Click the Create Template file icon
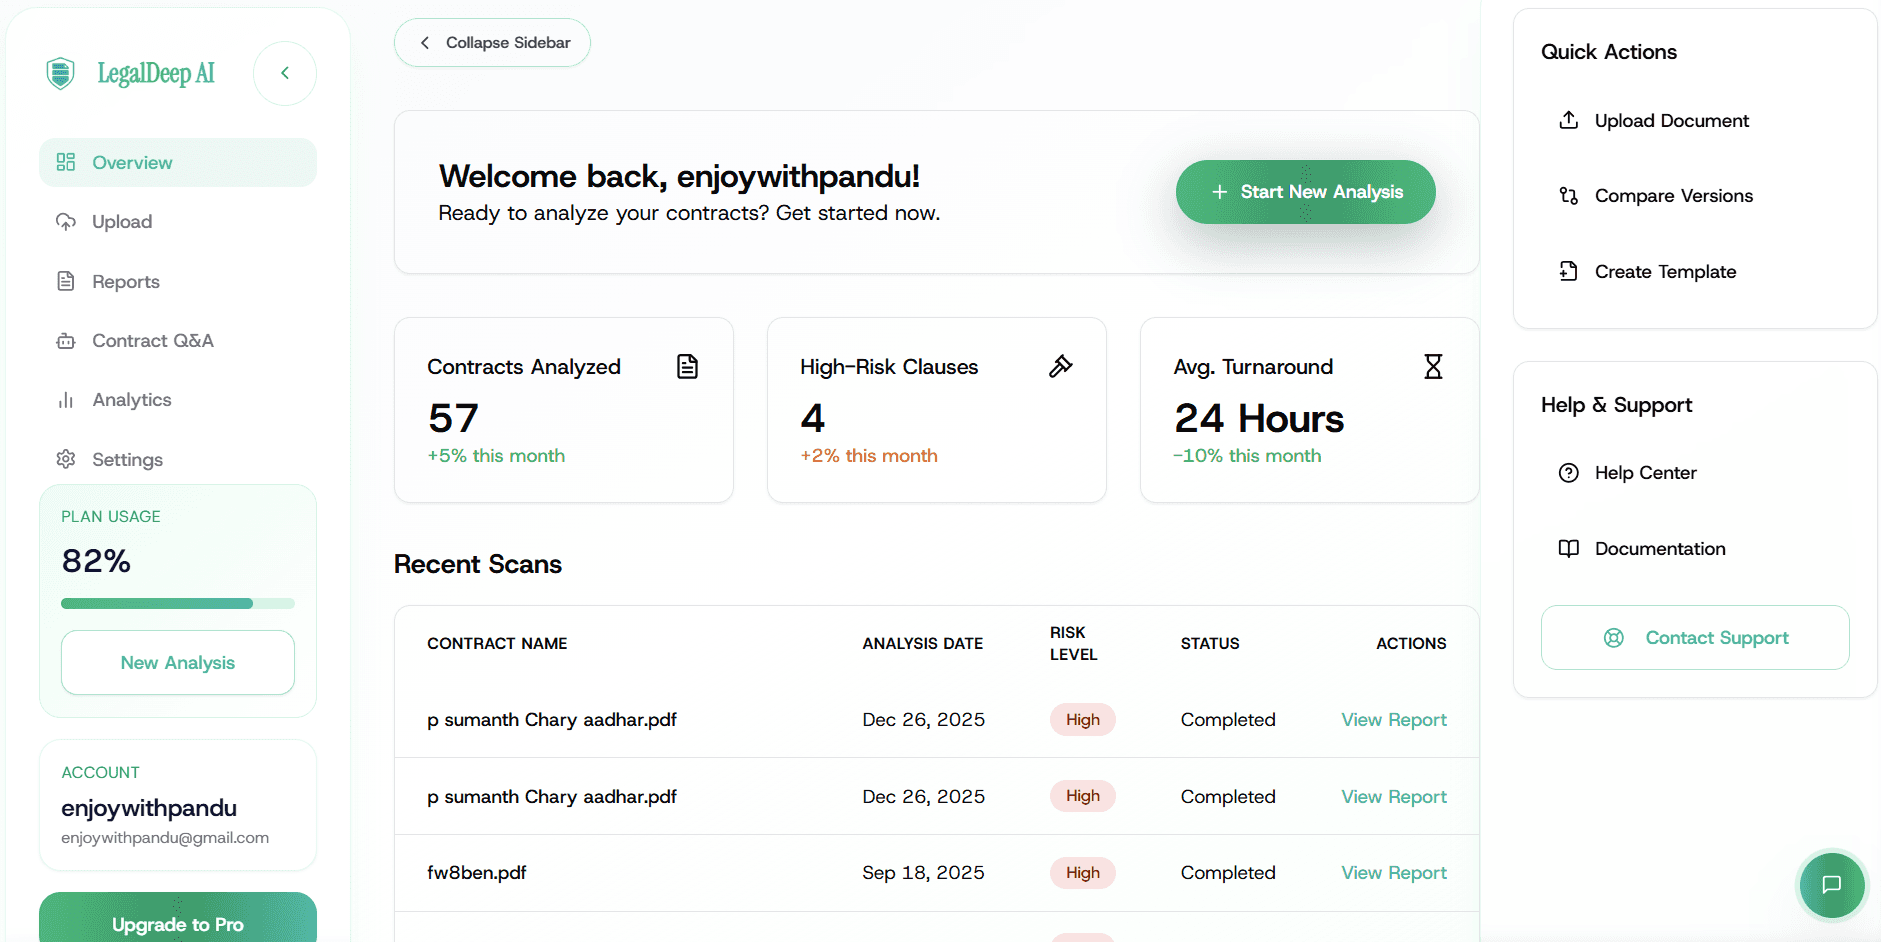 coord(1569,271)
